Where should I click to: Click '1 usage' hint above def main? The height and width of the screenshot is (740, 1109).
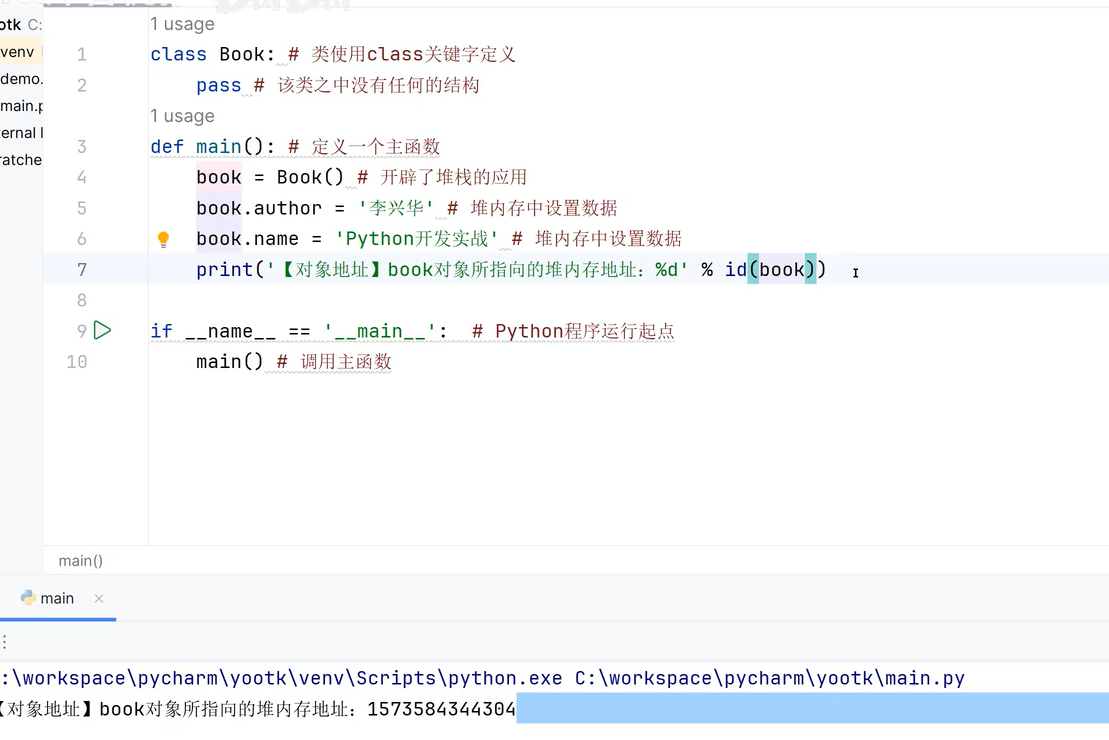point(182,115)
